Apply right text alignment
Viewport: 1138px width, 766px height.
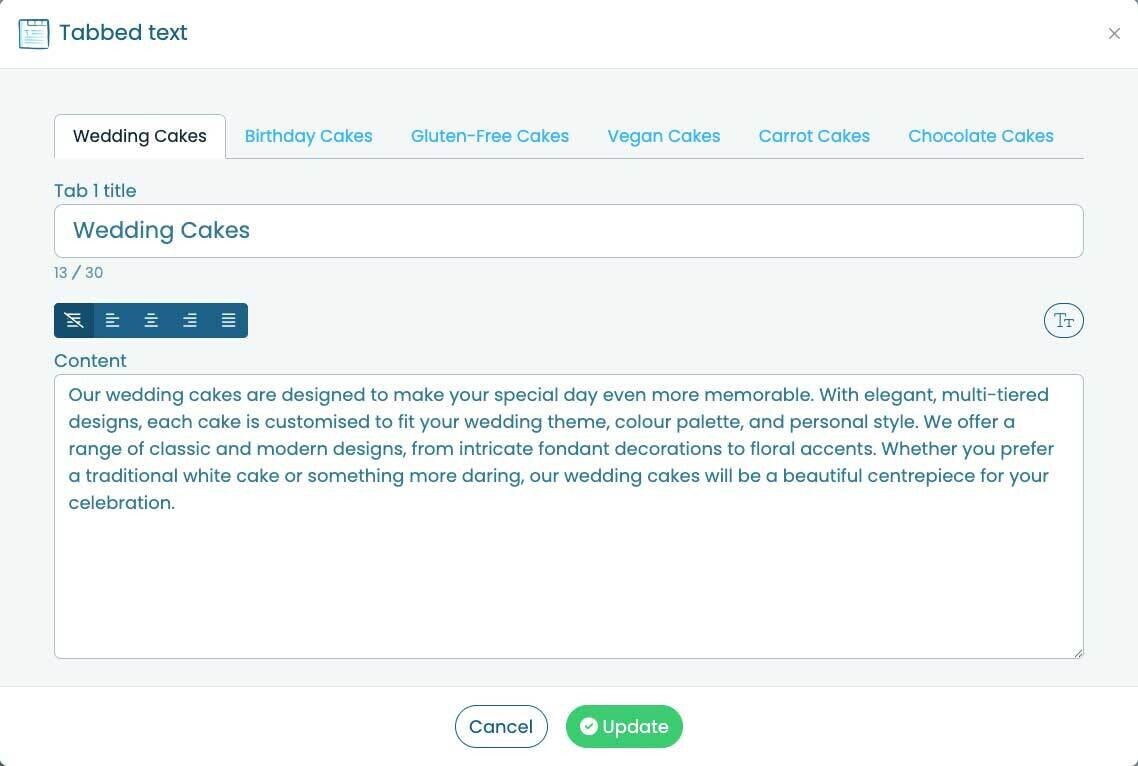tap(190, 320)
